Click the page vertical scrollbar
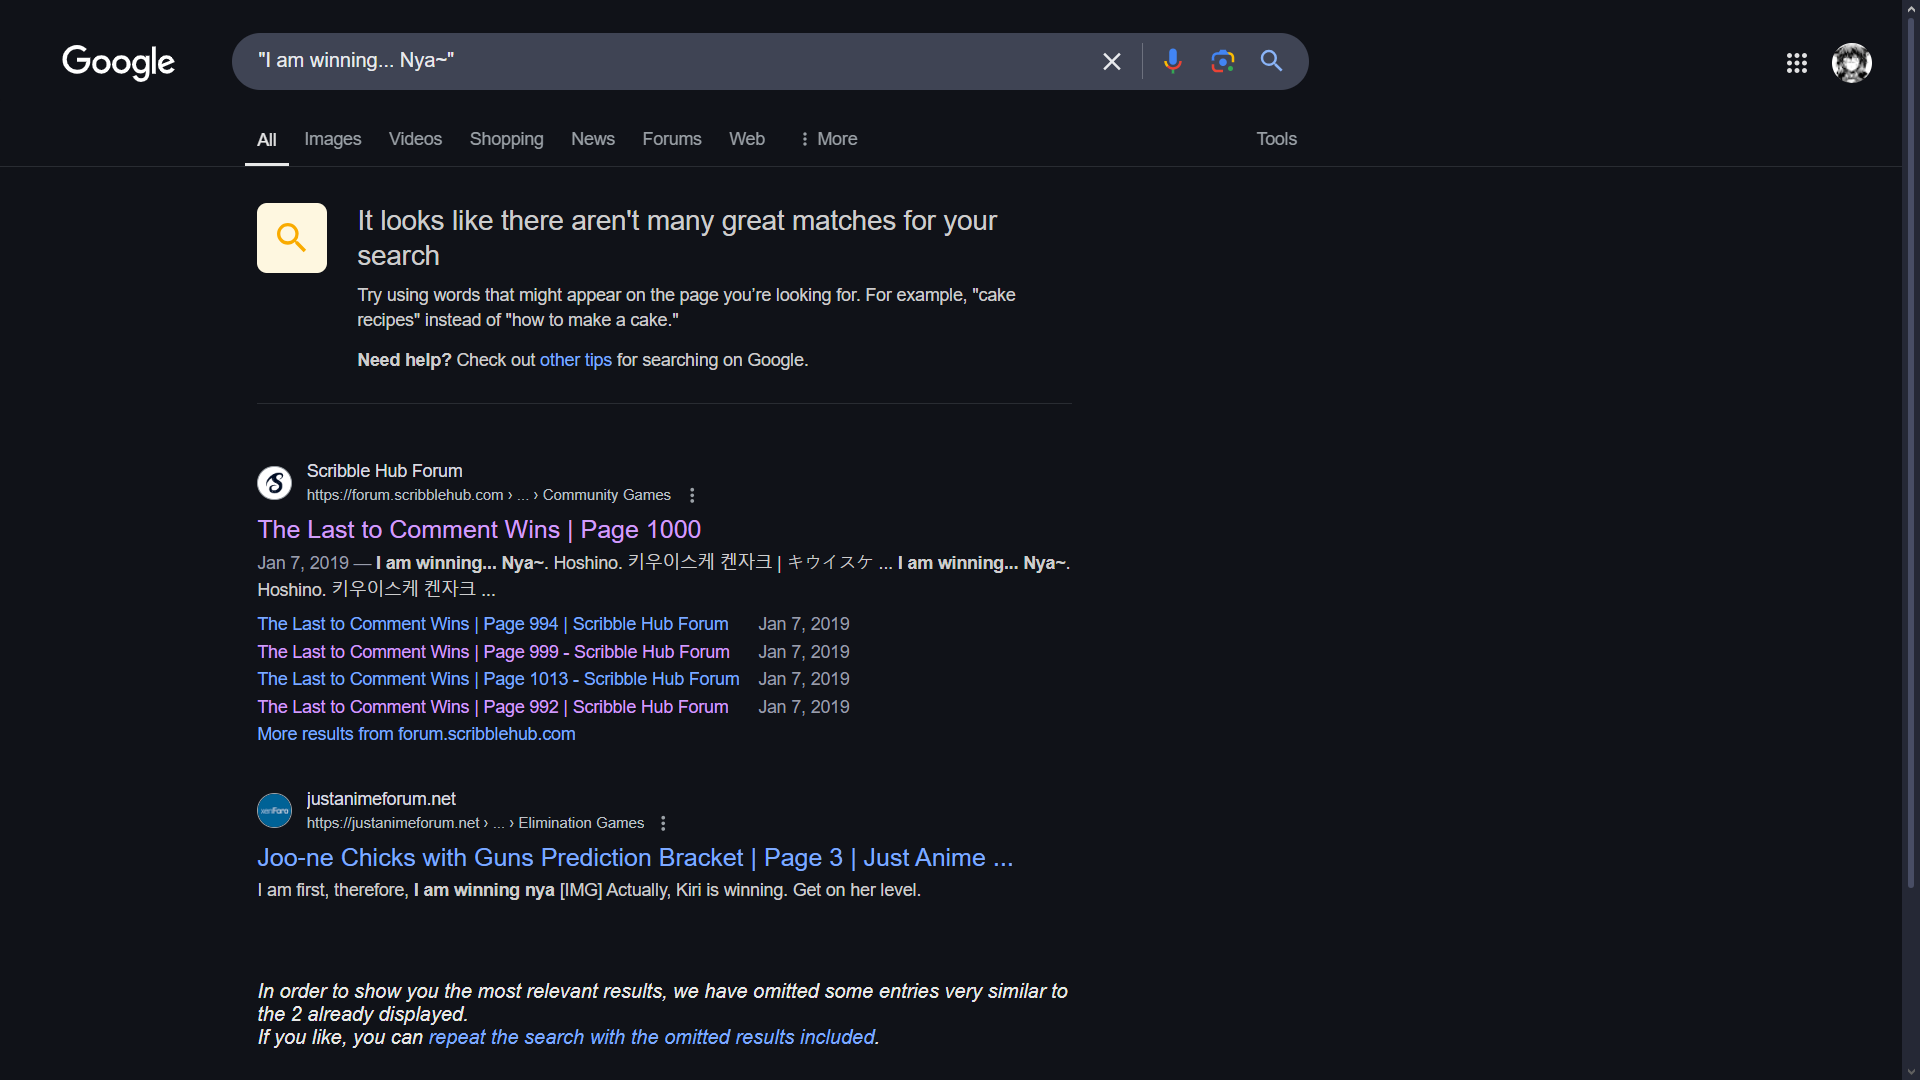The image size is (1920, 1080). click(x=1910, y=450)
